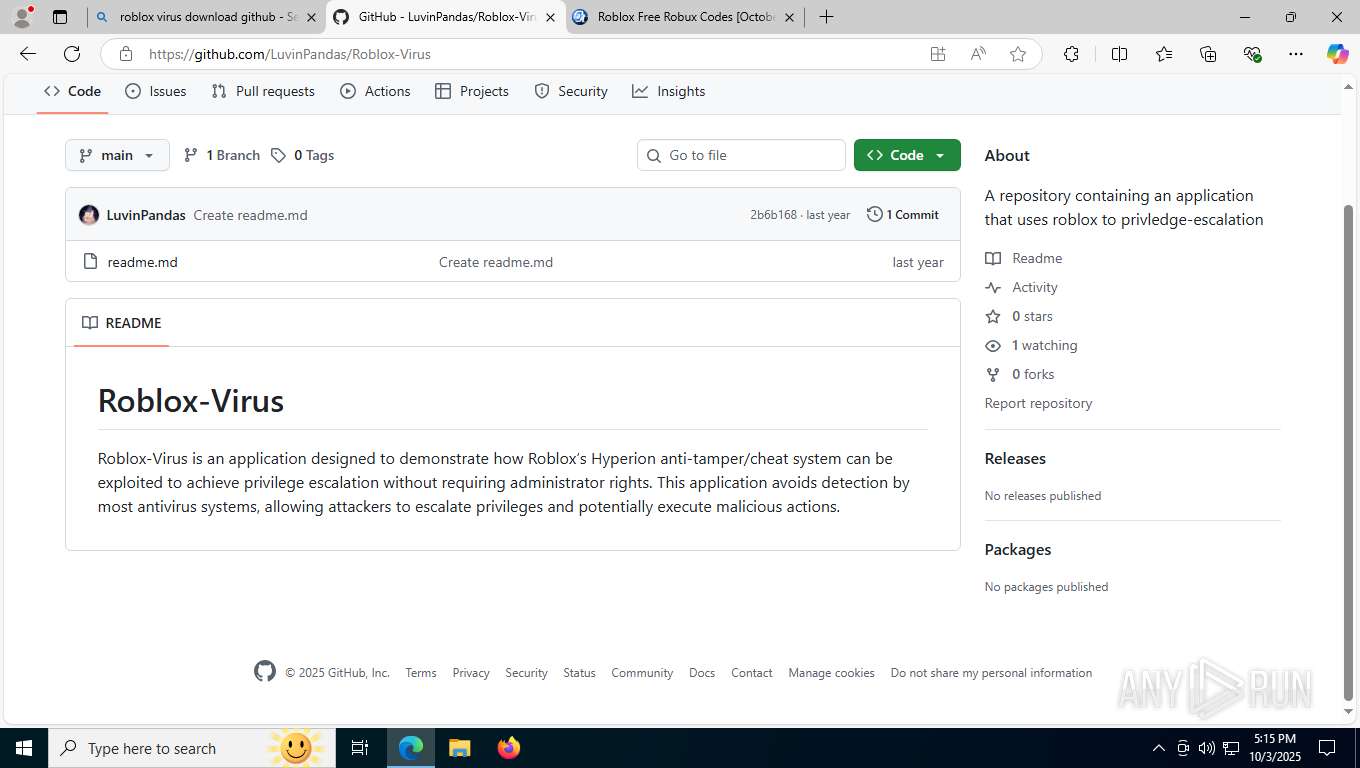Open the volume control in tray

click(x=1206, y=748)
